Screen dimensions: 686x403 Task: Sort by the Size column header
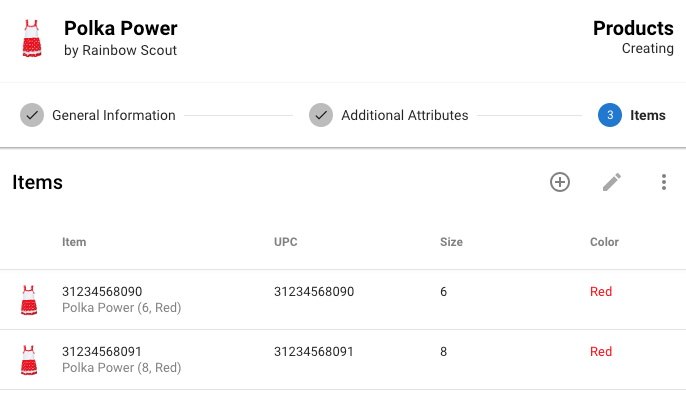[x=452, y=242]
